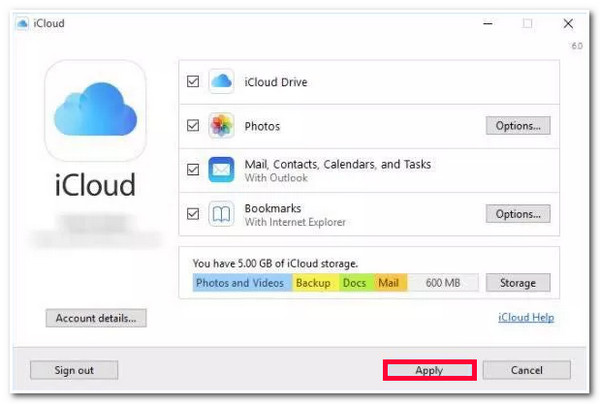The image size is (600, 404).
Task: Cancel the iCloud dialog
Action: (527, 370)
